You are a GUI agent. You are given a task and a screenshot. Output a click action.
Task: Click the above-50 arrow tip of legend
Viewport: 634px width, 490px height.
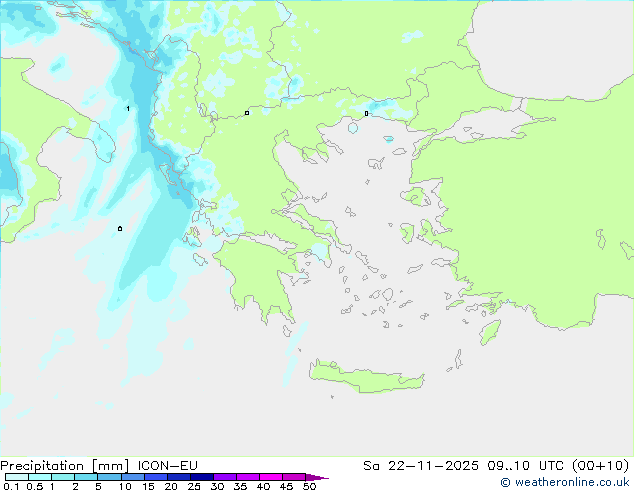click(317, 477)
